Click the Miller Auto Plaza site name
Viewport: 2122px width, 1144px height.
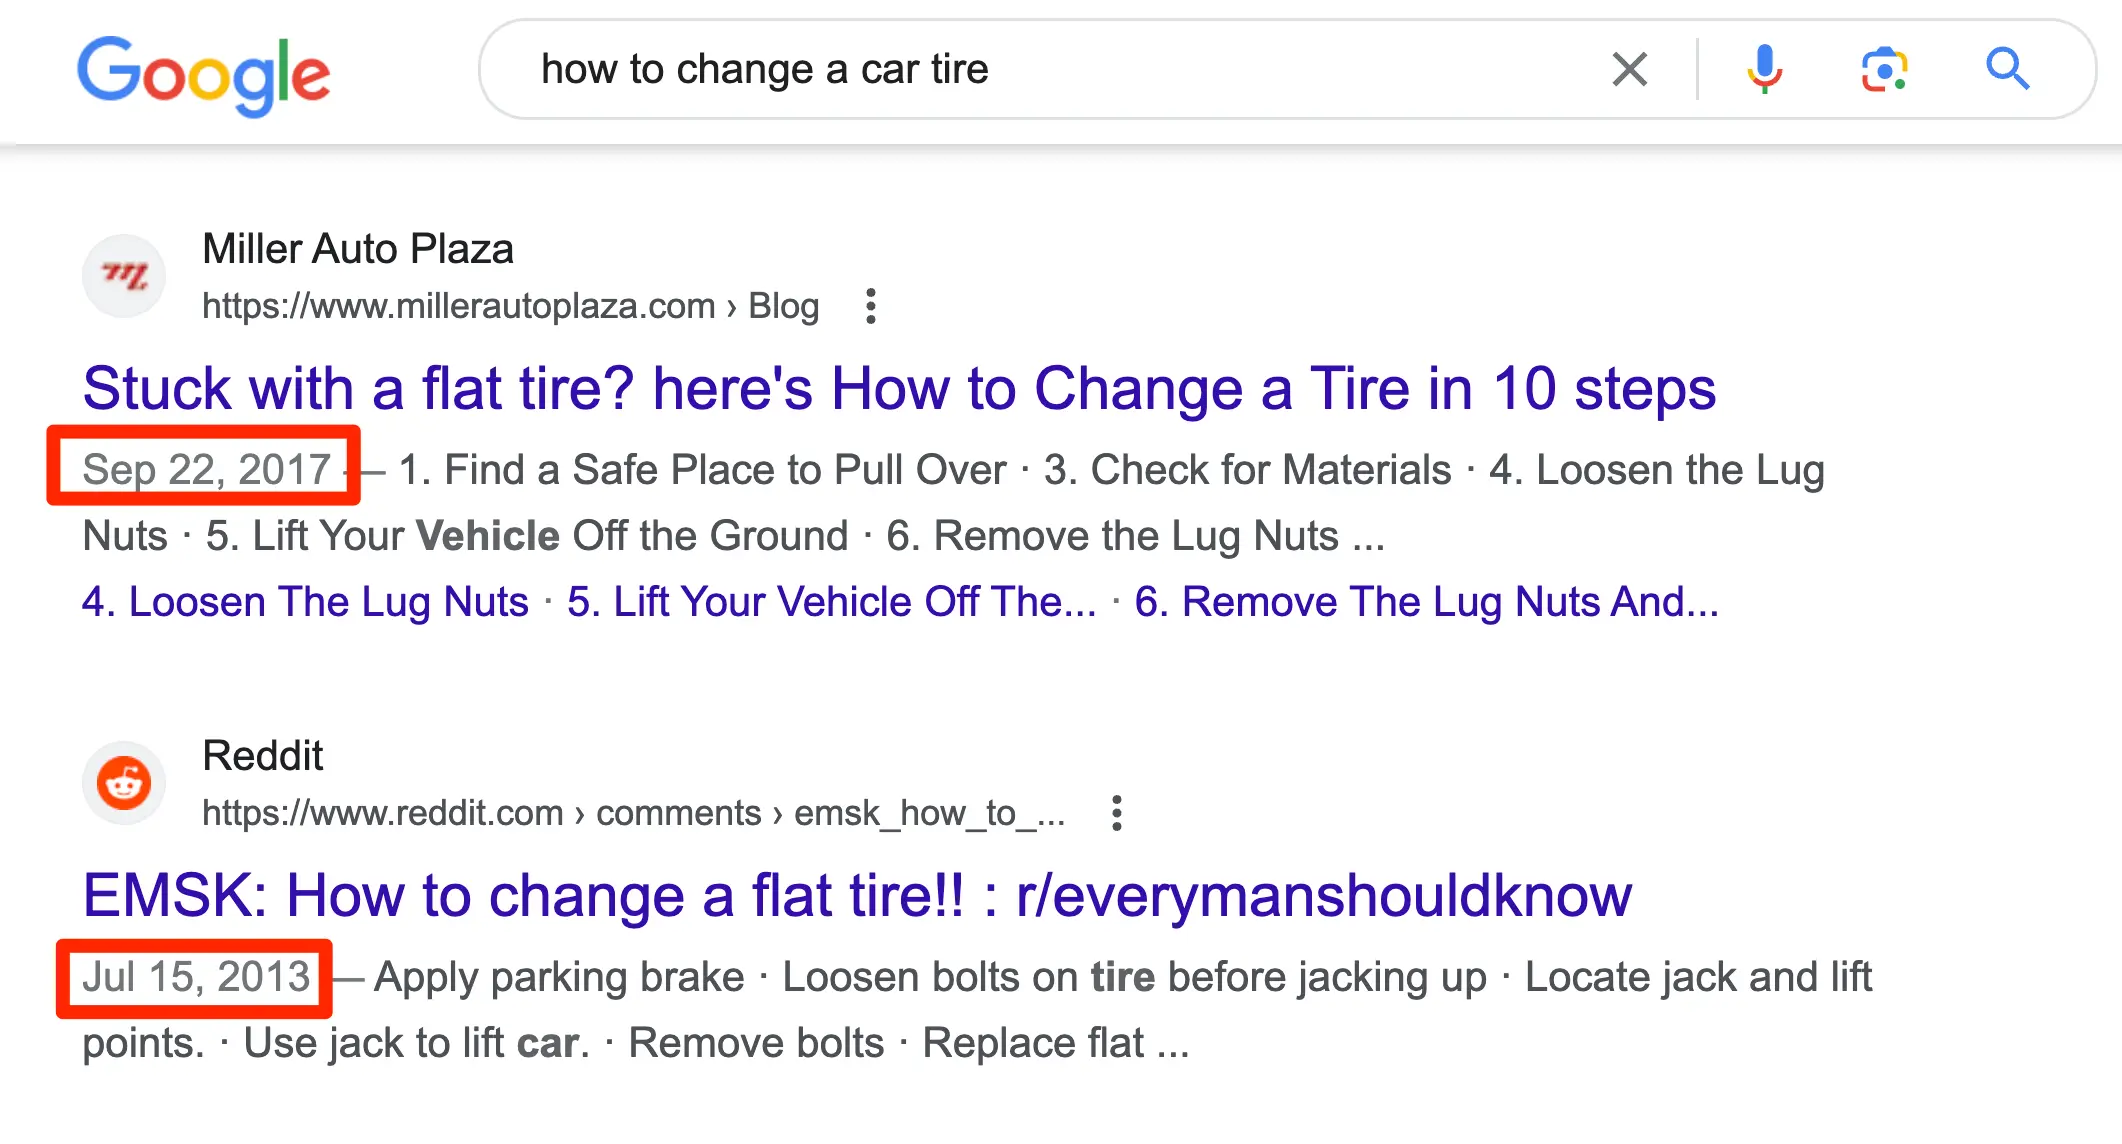(x=358, y=249)
